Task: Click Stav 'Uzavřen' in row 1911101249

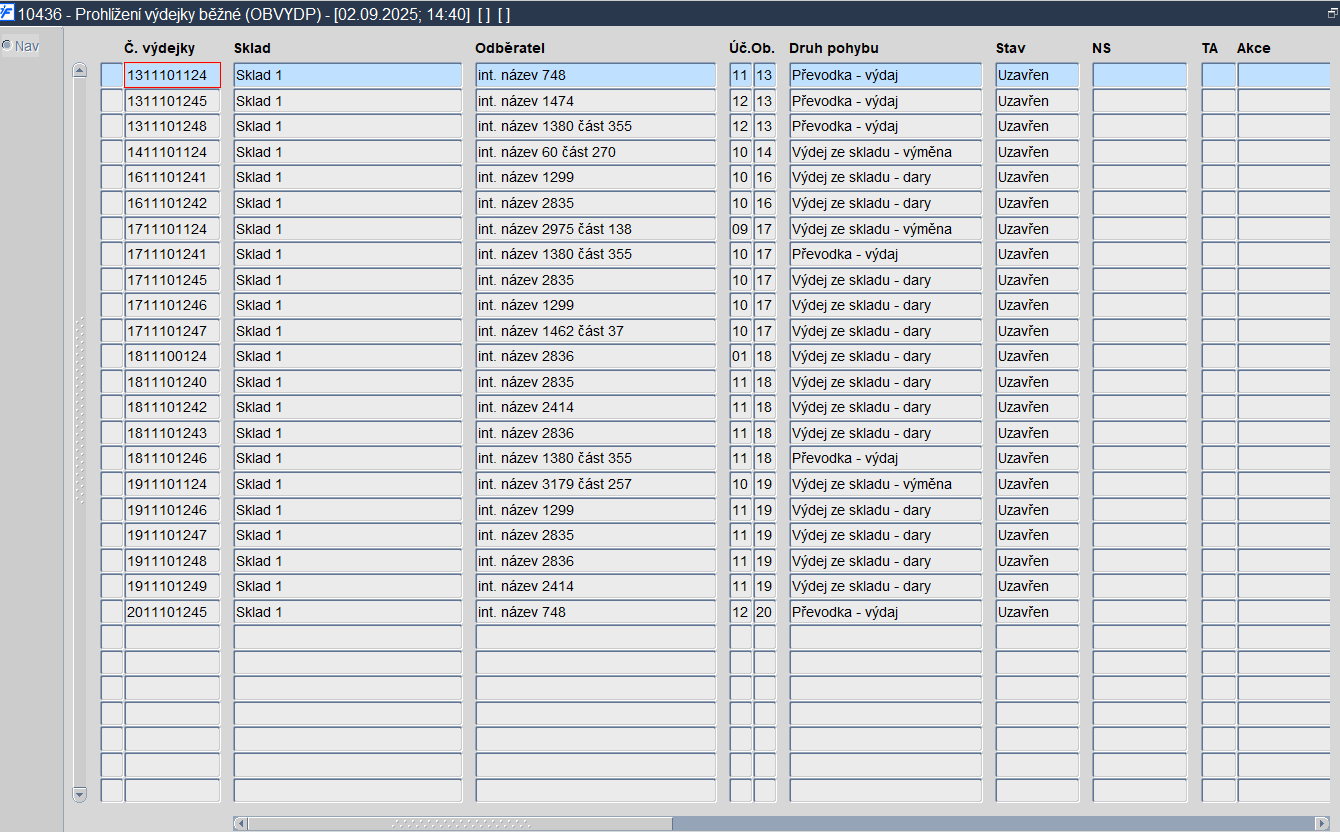Action: [x=1037, y=586]
